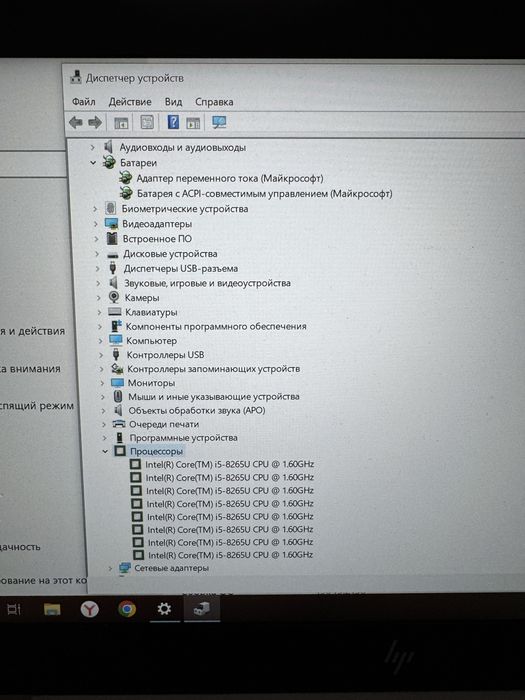Expand Биометрические устройства node

coord(95,208)
